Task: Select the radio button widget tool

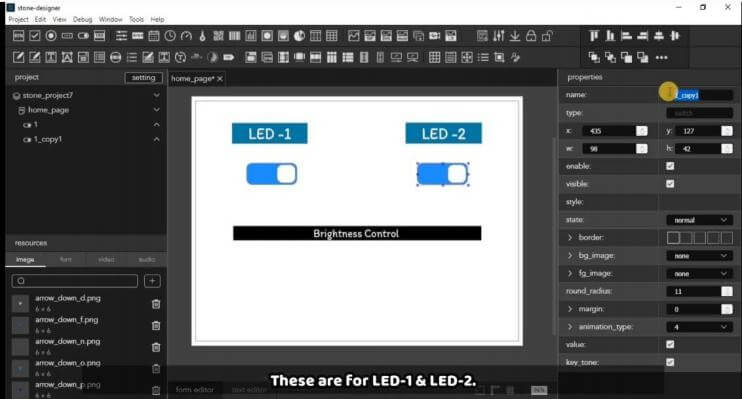Action: (x=51, y=36)
